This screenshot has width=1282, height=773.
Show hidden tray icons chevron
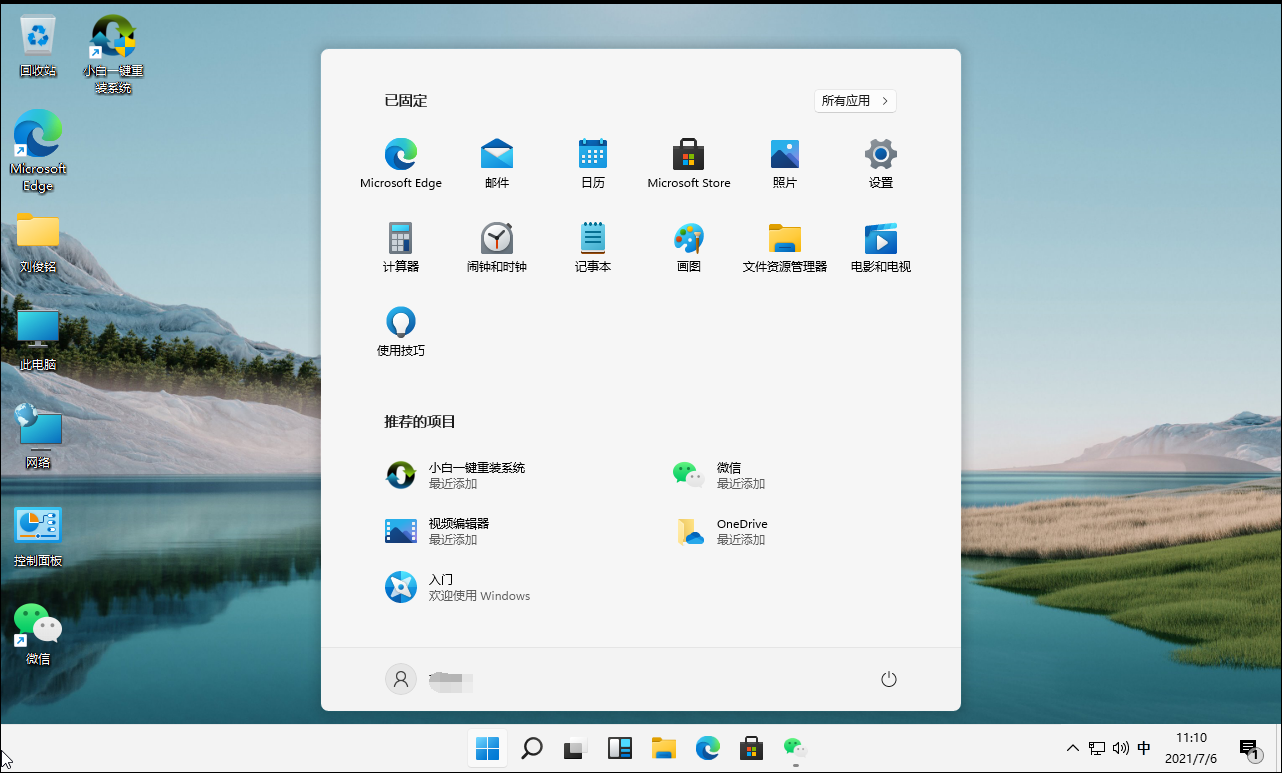[x=1073, y=748]
